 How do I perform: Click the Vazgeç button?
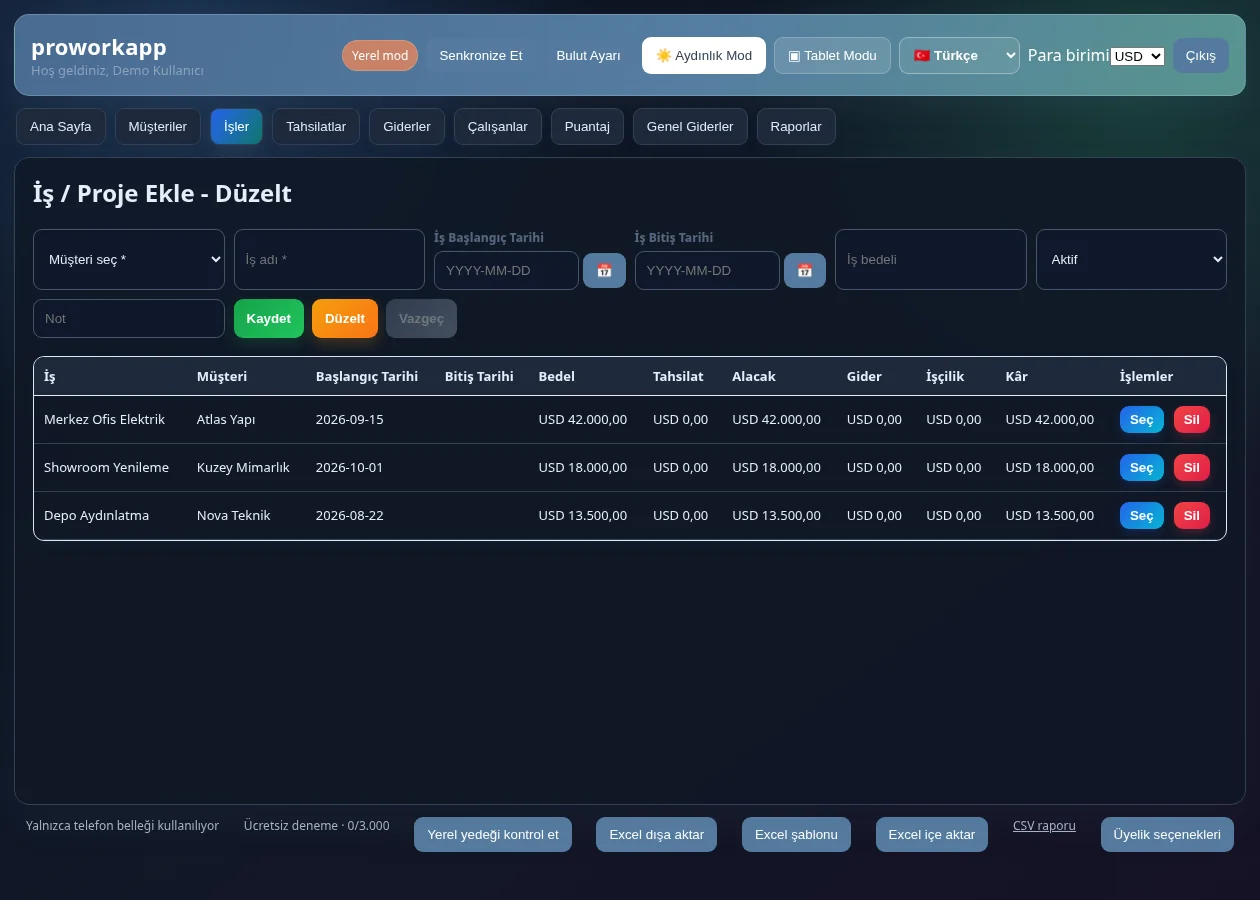[421, 318]
